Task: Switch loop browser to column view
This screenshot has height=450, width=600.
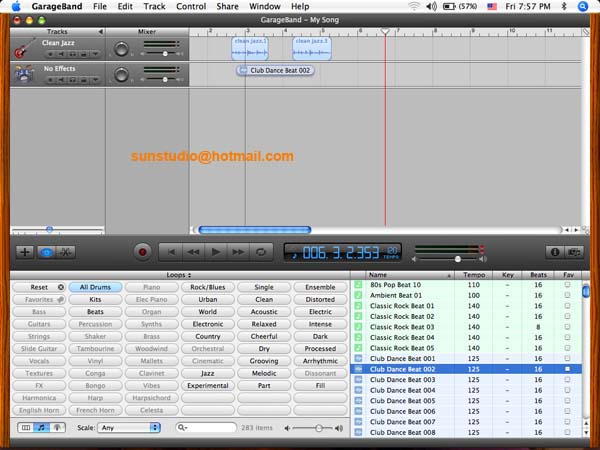Action: (26, 428)
